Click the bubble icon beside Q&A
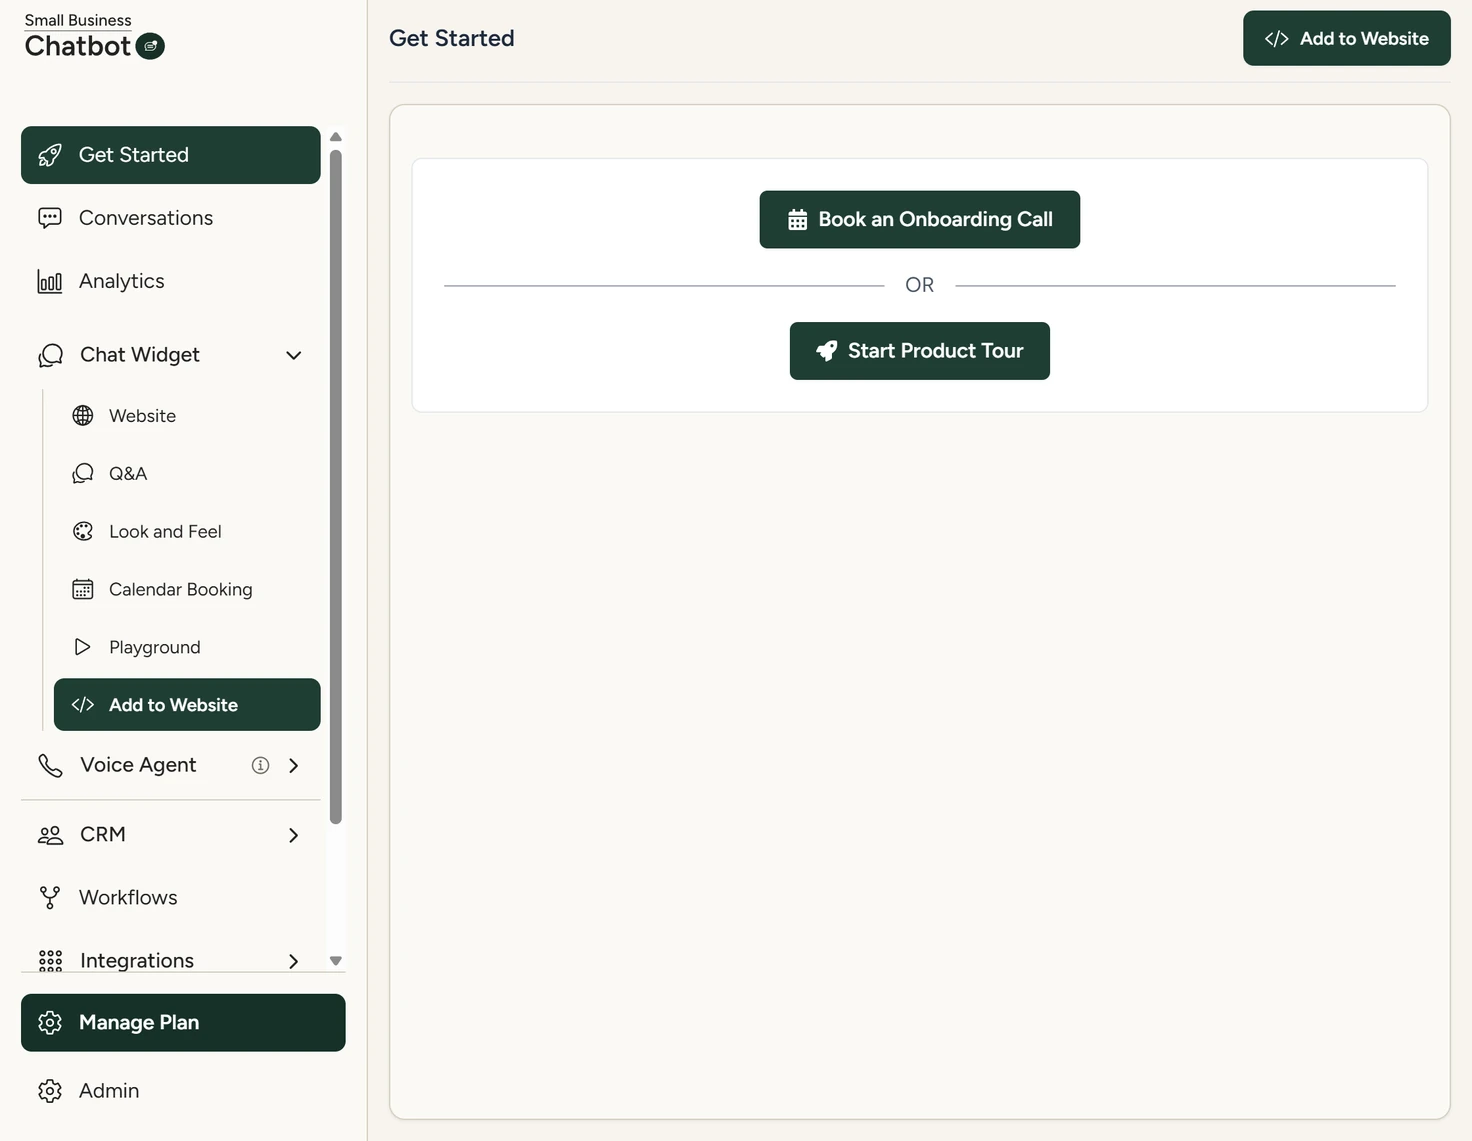Image resolution: width=1472 pixels, height=1141 pixels. pos(83,474)
